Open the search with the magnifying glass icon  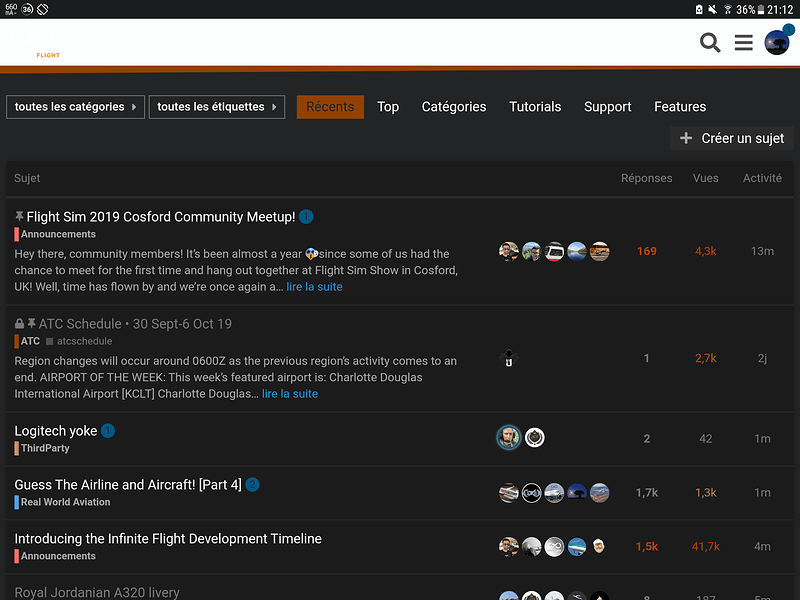(710, 43)
